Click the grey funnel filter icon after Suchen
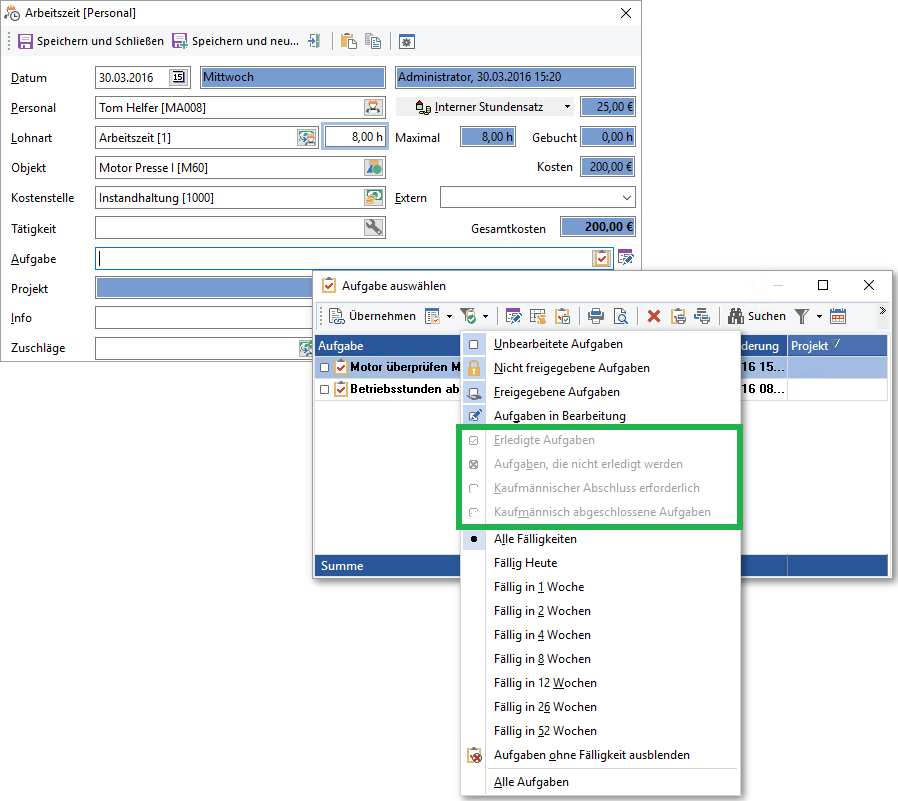The image size is (898, 801). coord(802,316)
